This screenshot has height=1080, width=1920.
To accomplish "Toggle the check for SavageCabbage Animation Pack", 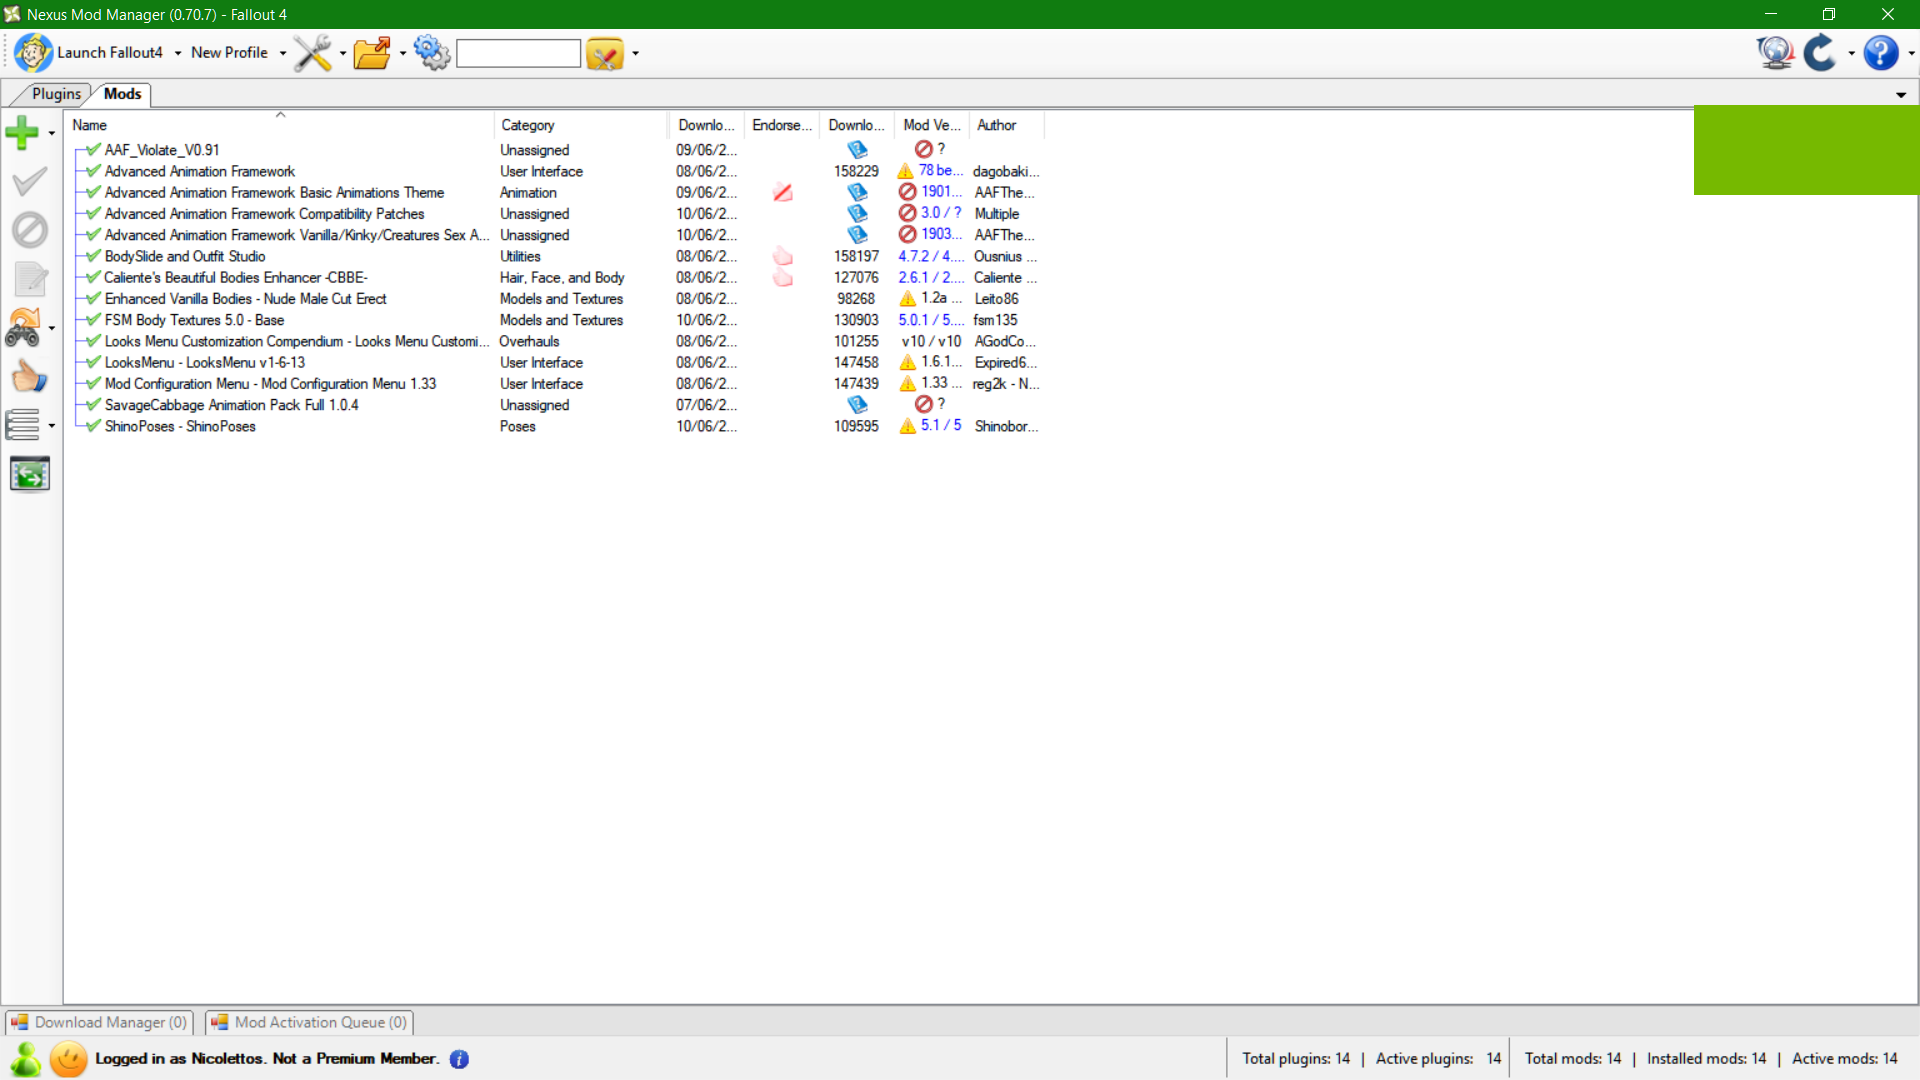I will coord(94,405).
